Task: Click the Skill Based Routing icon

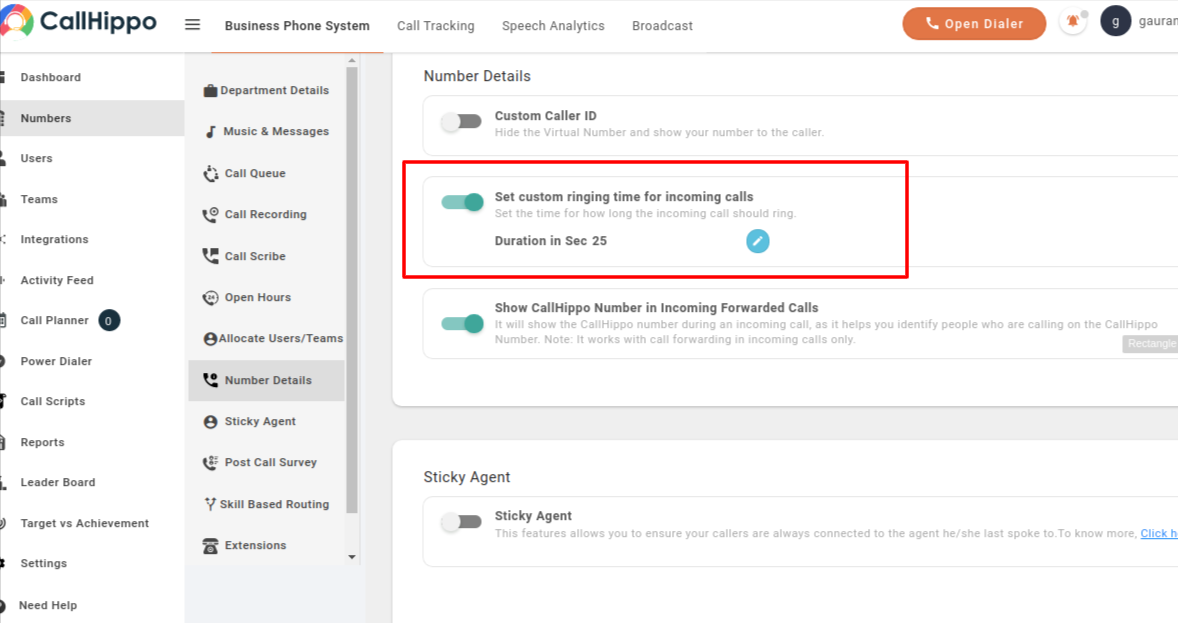Action: tap(210, 504)
